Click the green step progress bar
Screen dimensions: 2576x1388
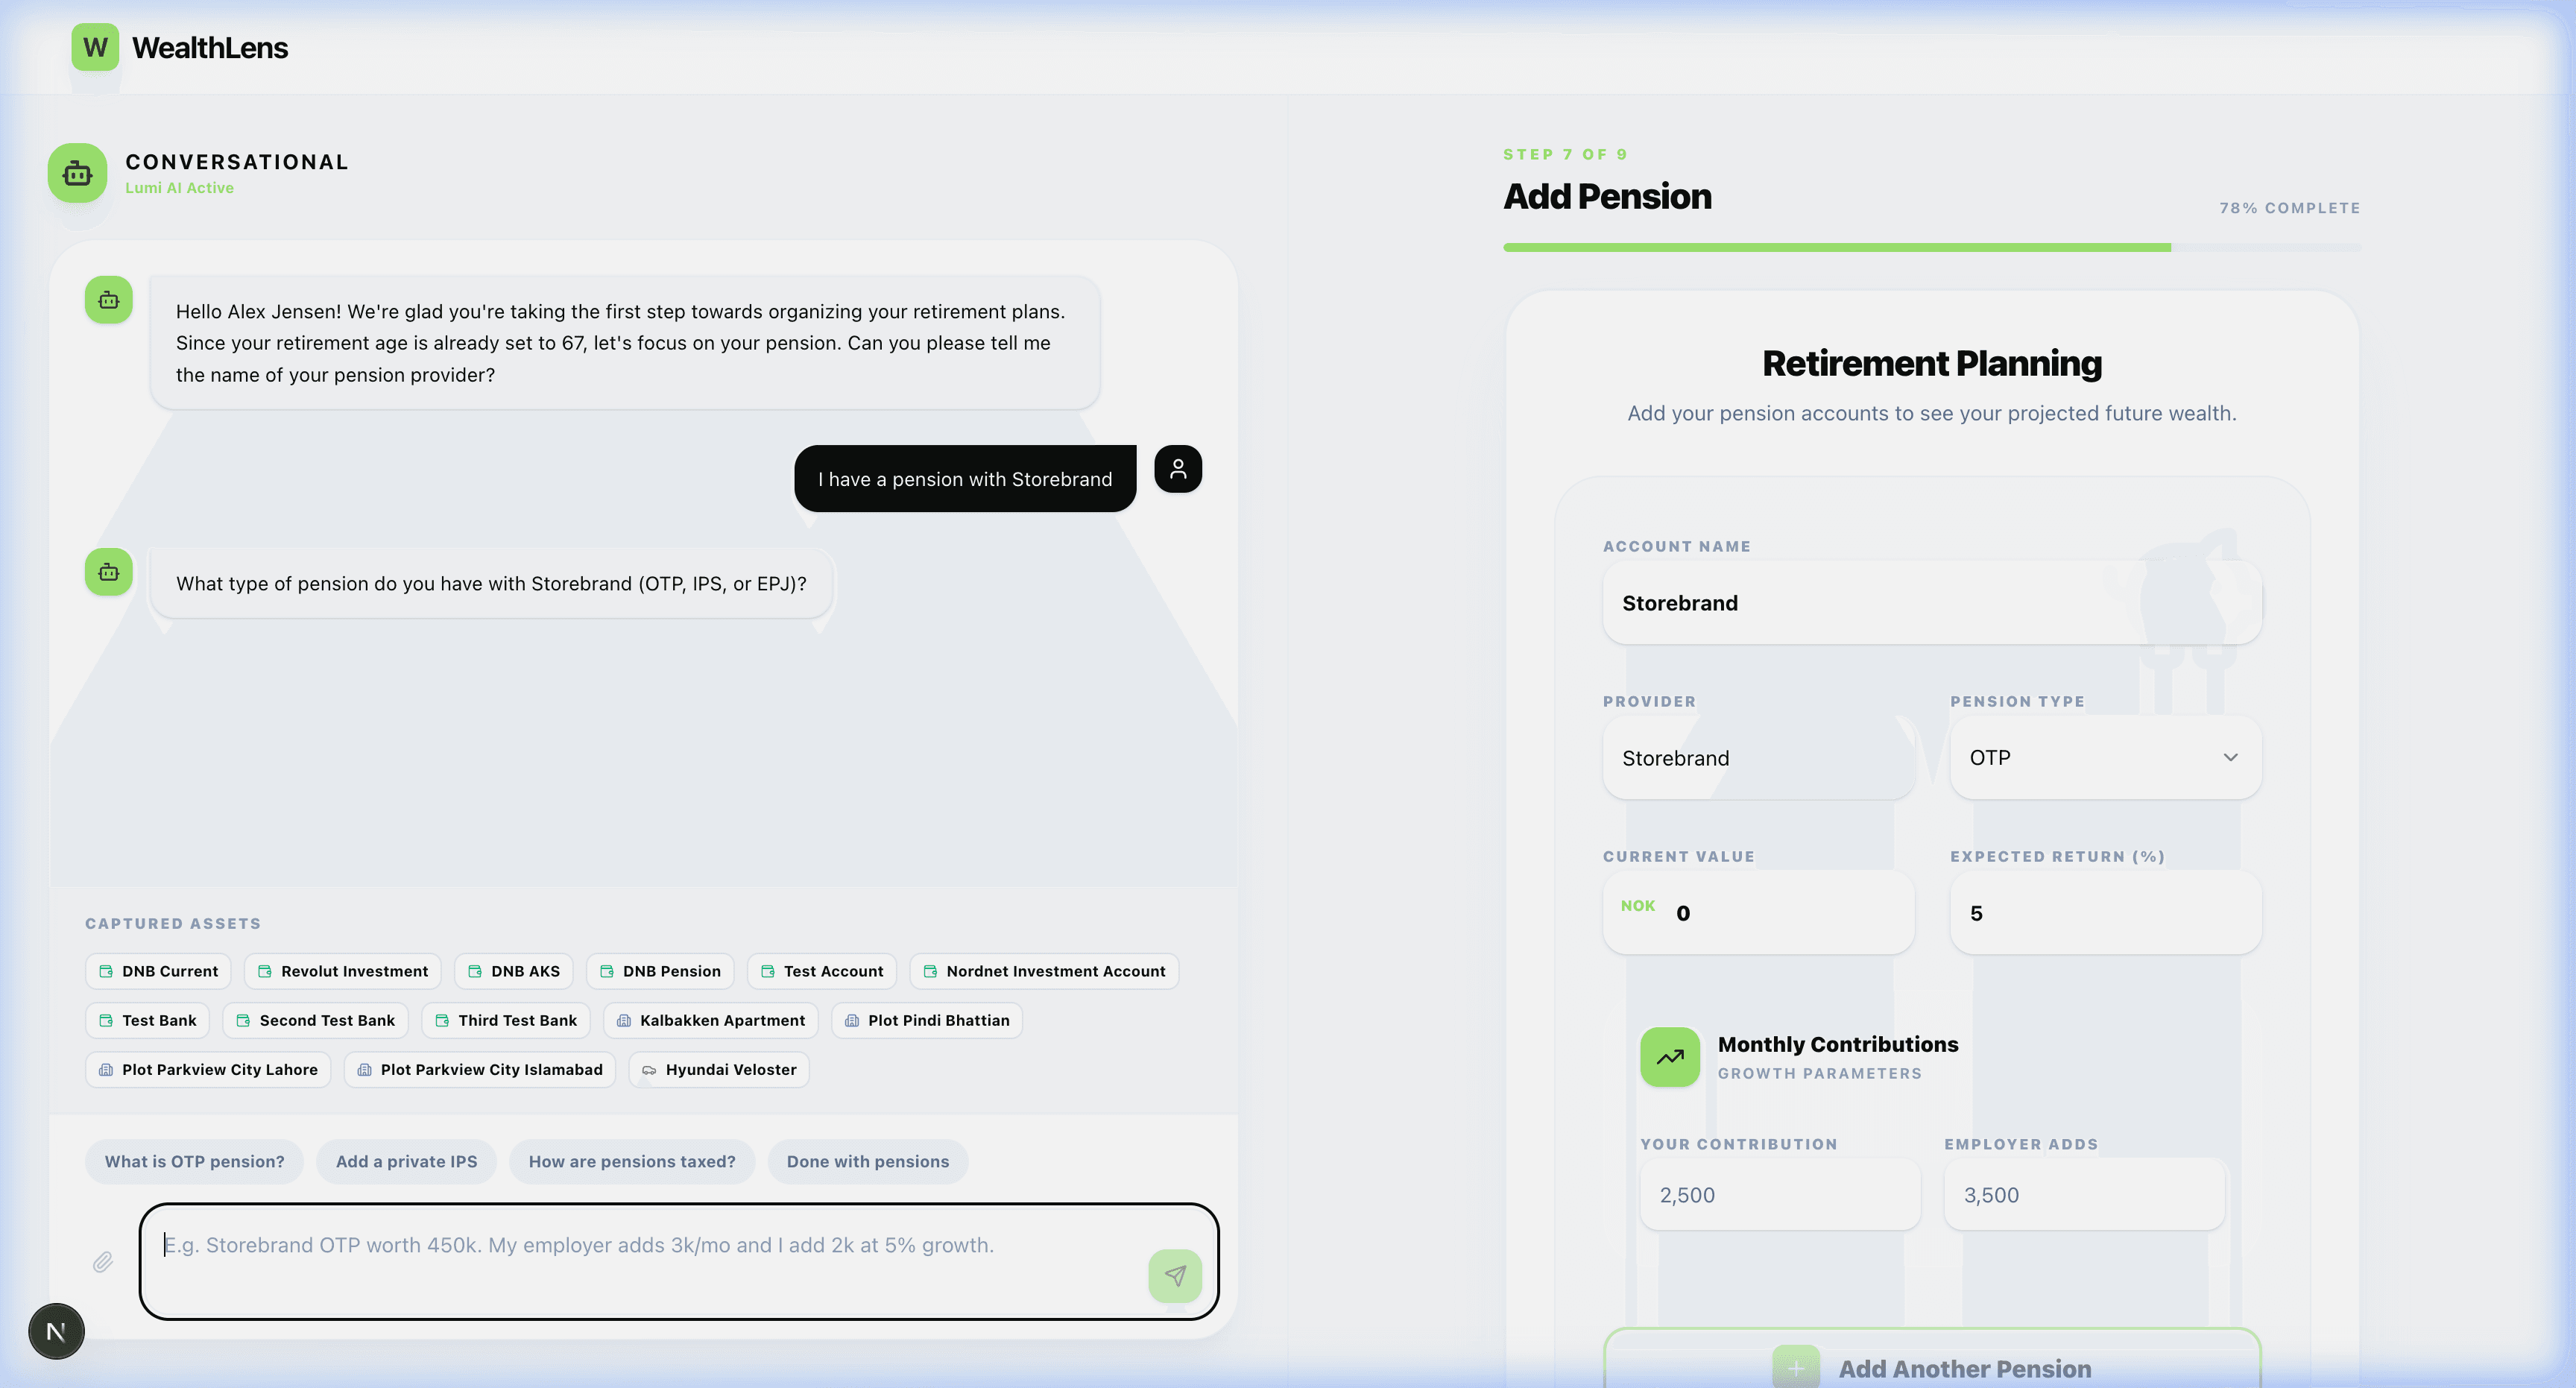(x=1836, y=247)
